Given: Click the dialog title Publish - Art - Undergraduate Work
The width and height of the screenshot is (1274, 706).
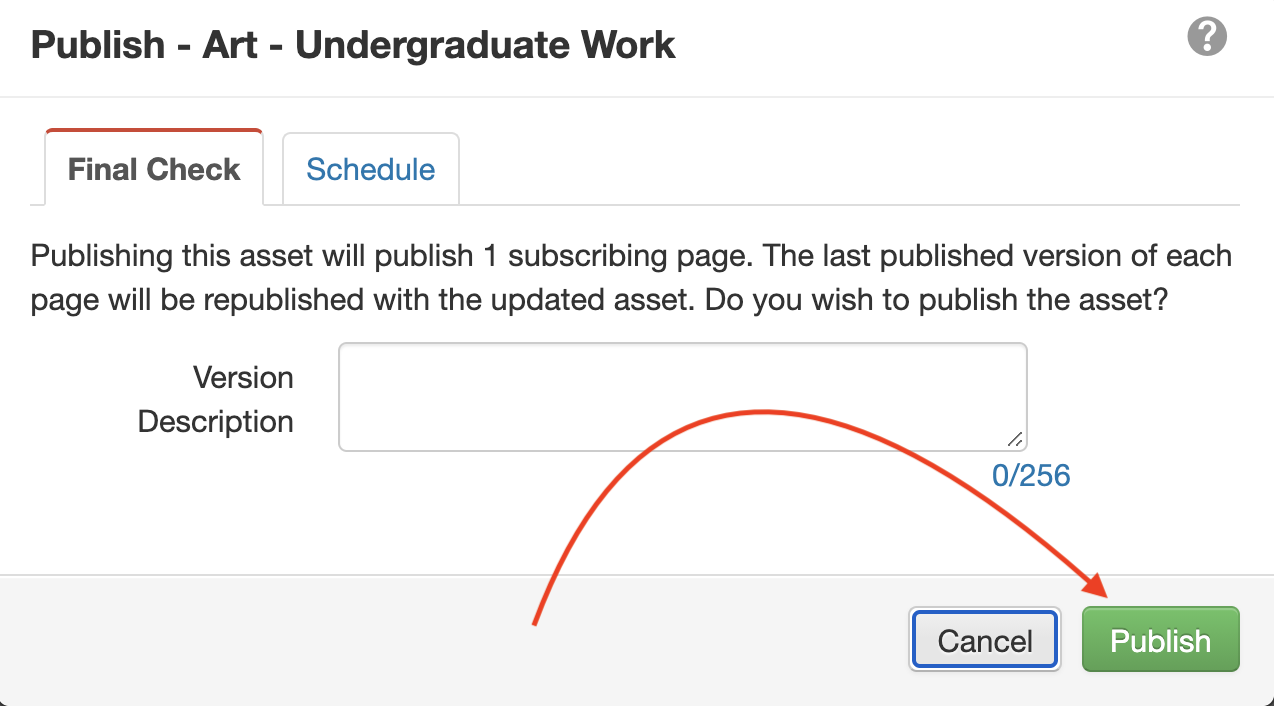Looking at the screenshot, I should click(353, 45).
